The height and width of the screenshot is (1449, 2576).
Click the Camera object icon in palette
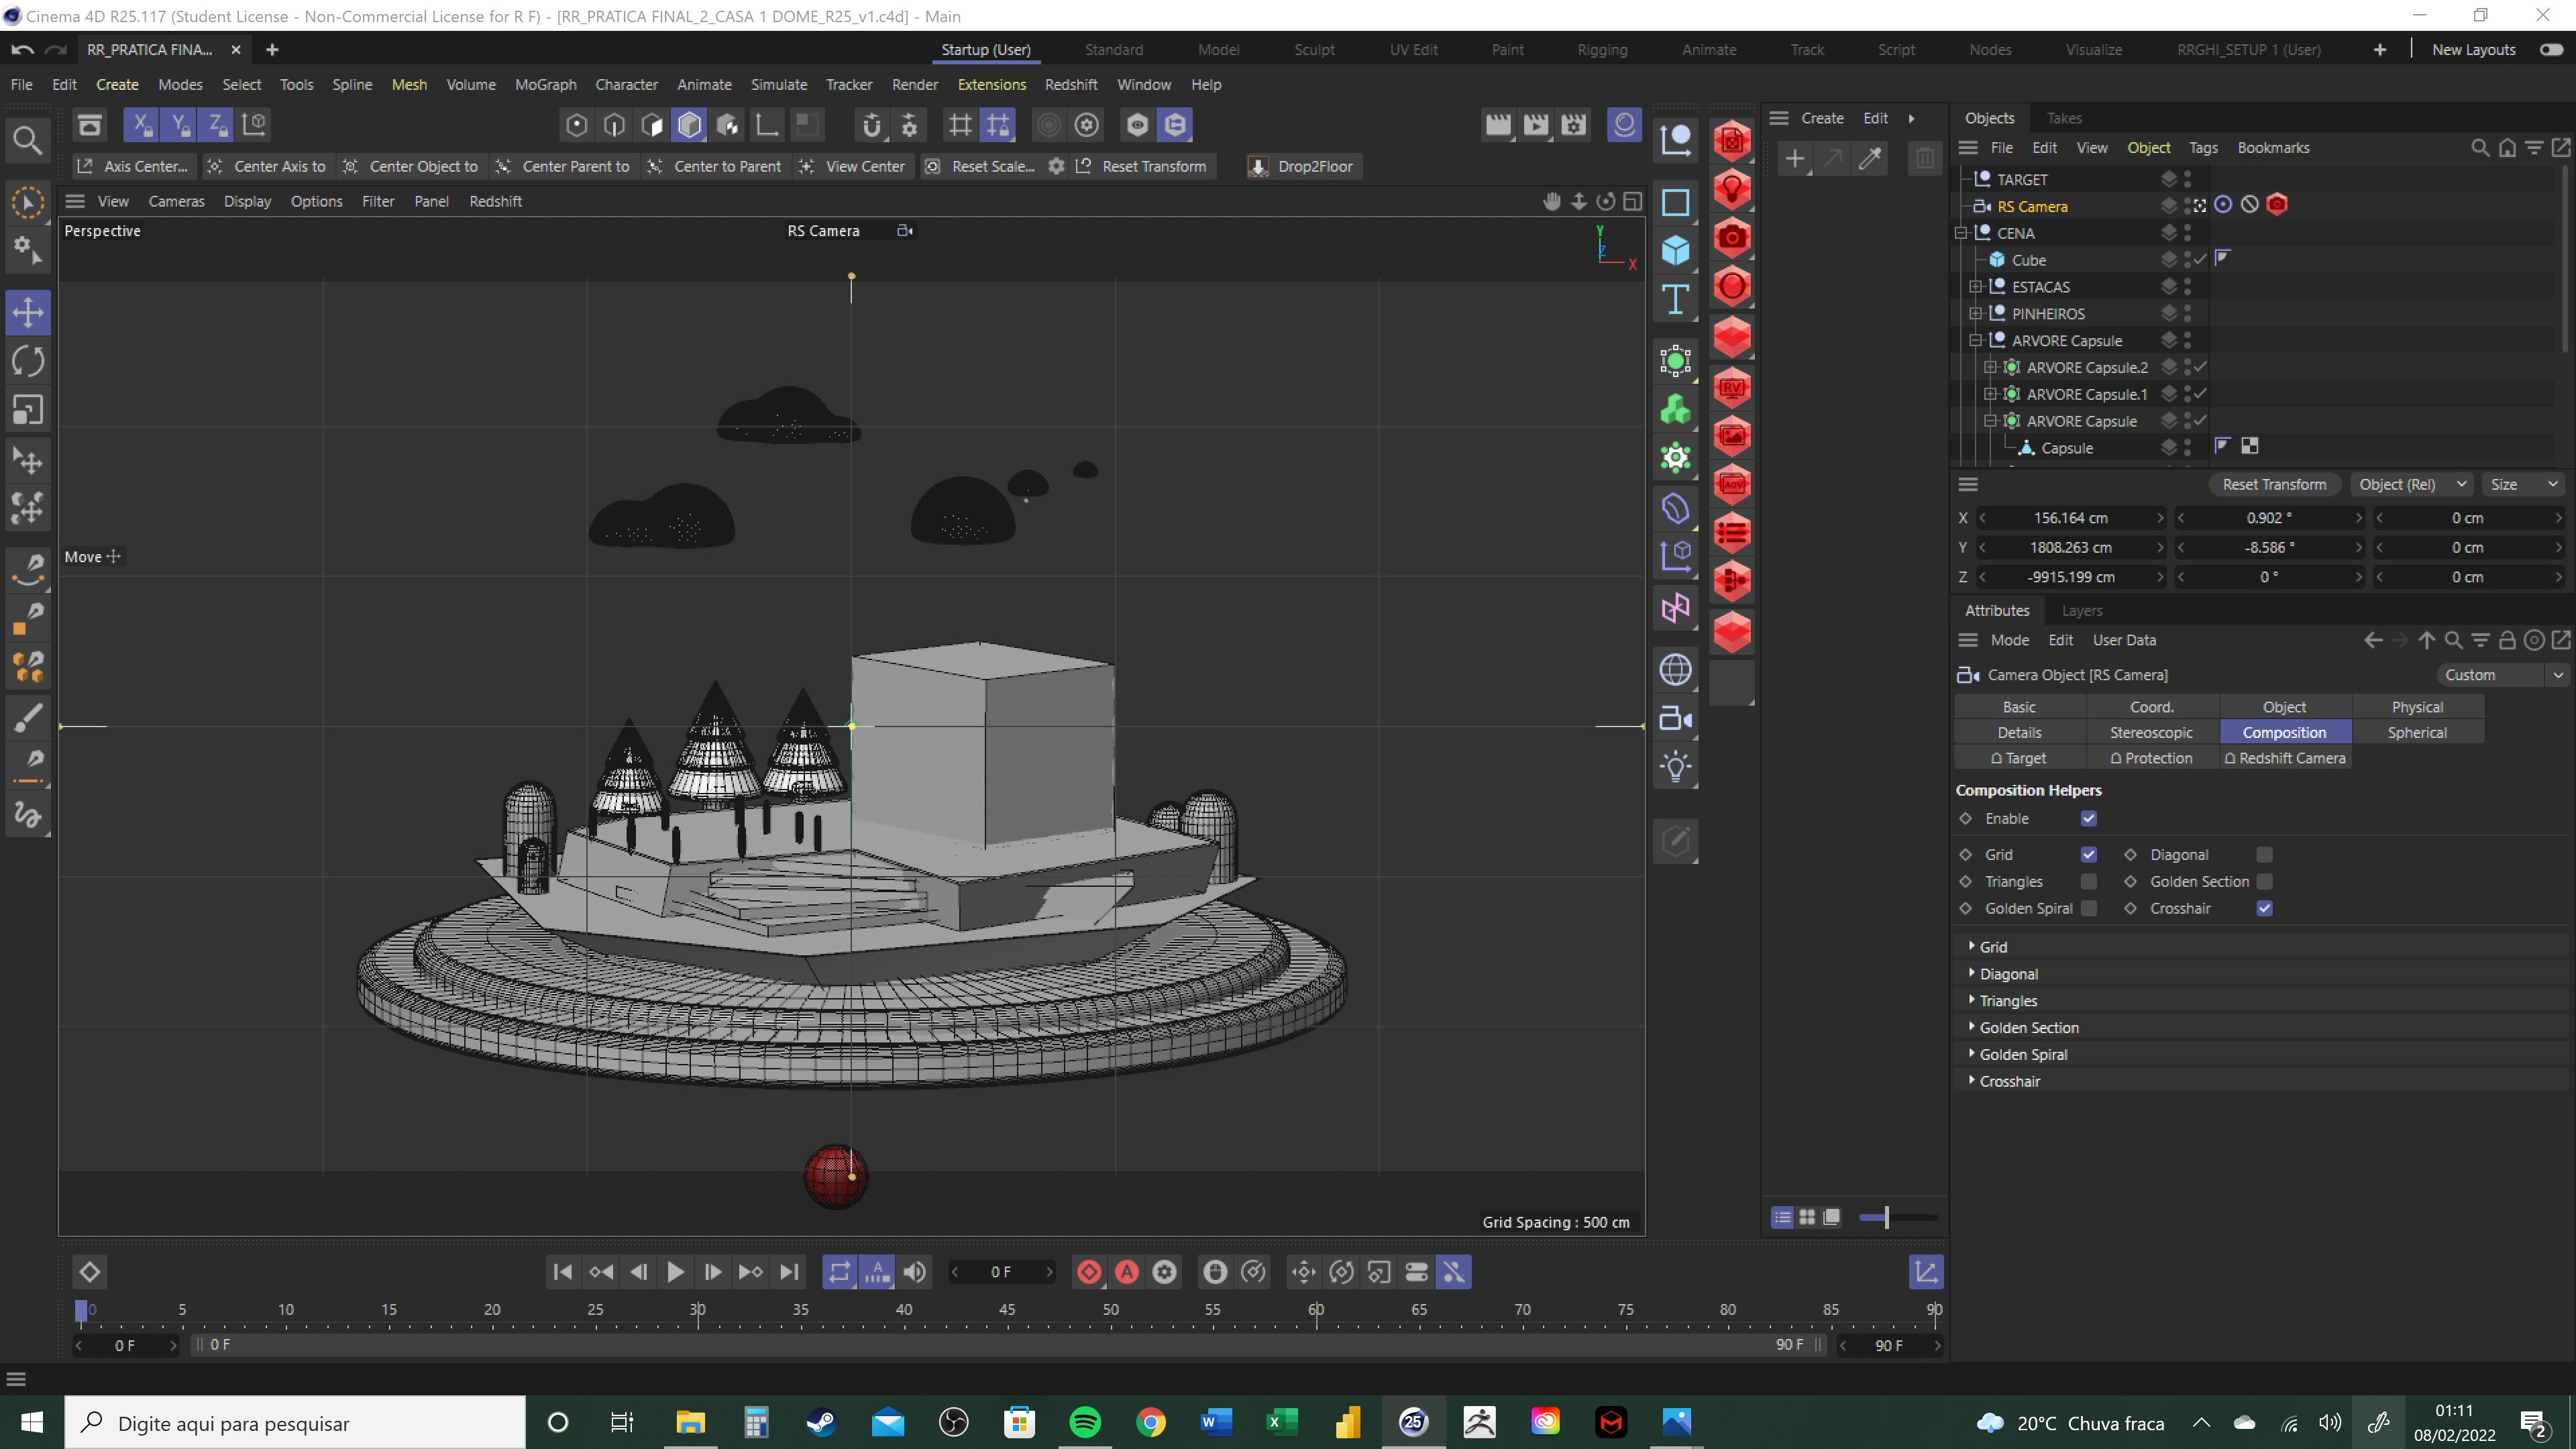pyautogui.click(x=1675, y=719)
